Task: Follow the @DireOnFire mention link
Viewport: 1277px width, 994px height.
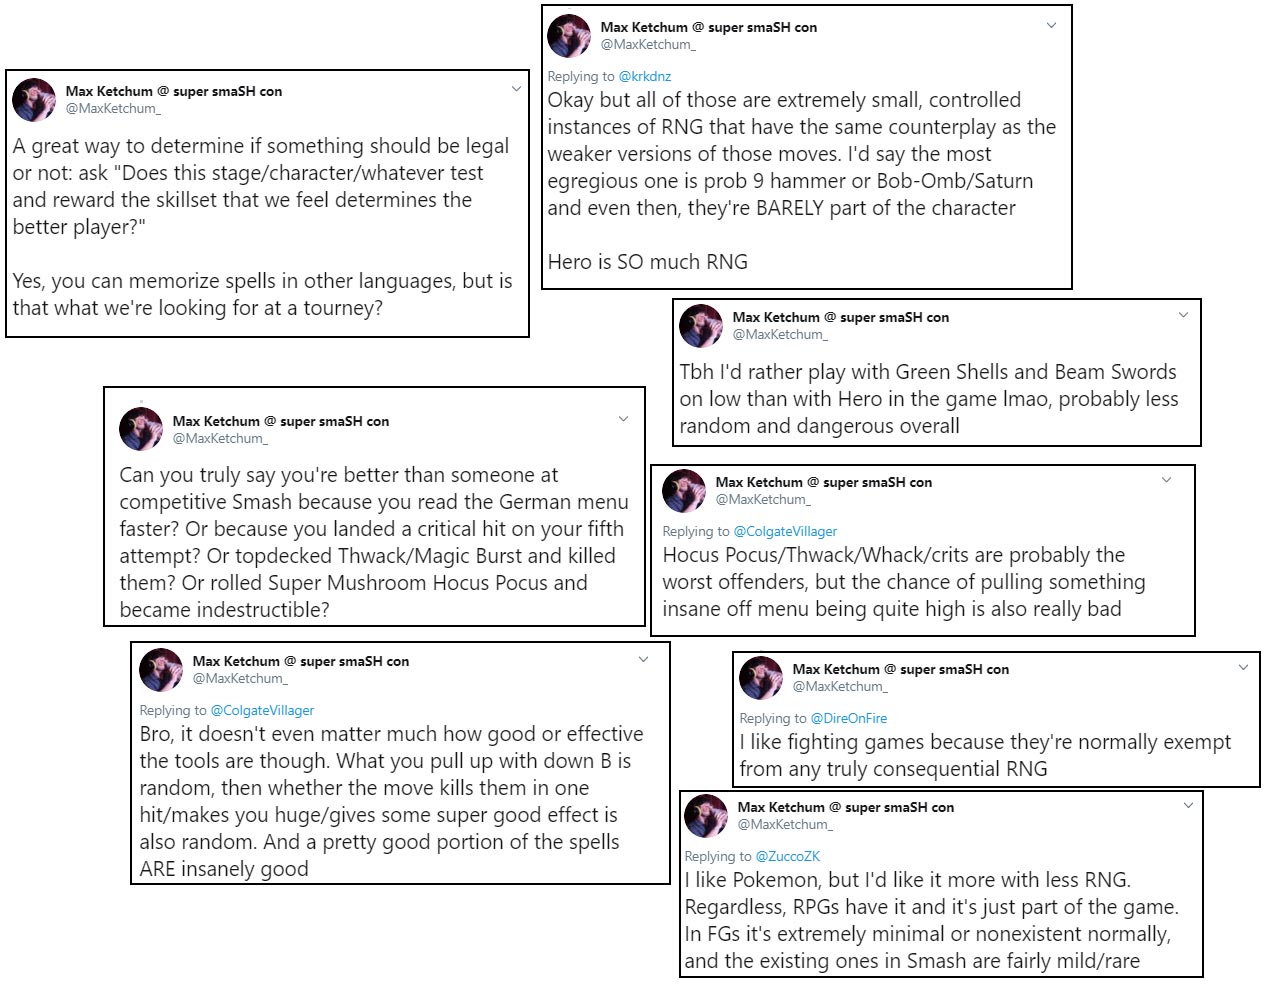Action: [848, 719]
